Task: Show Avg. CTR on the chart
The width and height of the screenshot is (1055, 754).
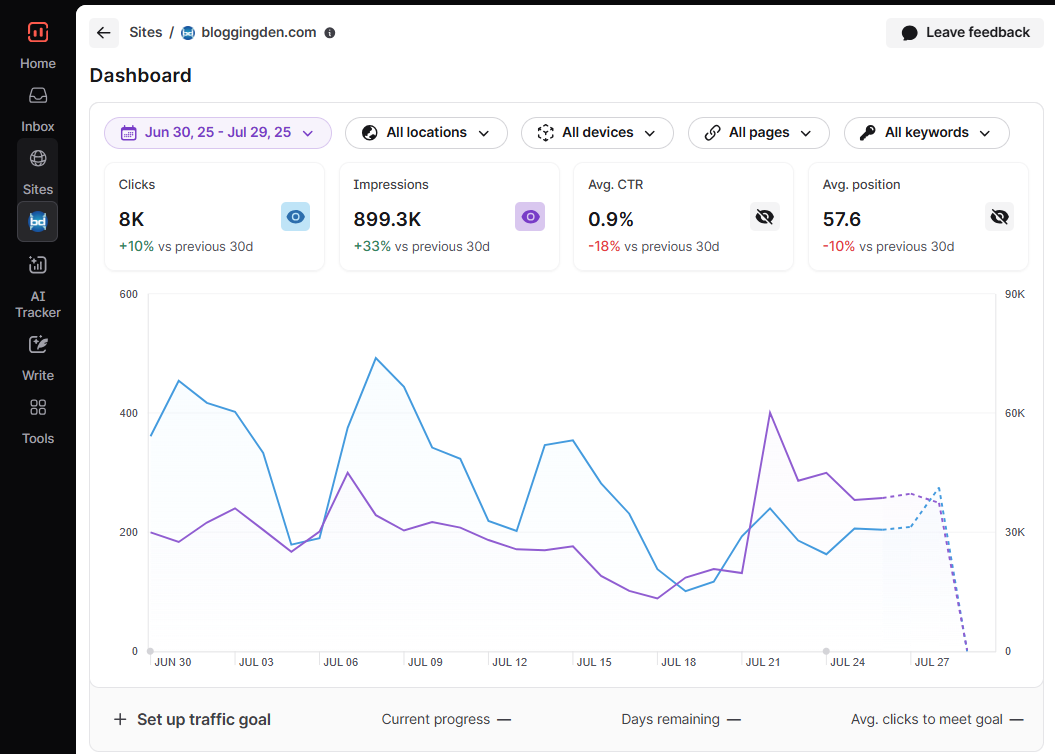Action: [x=765, y=216]
